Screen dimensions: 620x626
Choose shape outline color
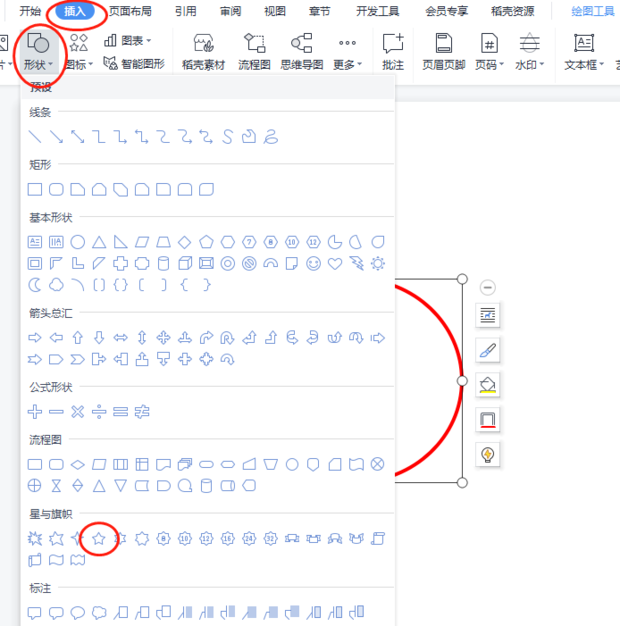(487, 420)
